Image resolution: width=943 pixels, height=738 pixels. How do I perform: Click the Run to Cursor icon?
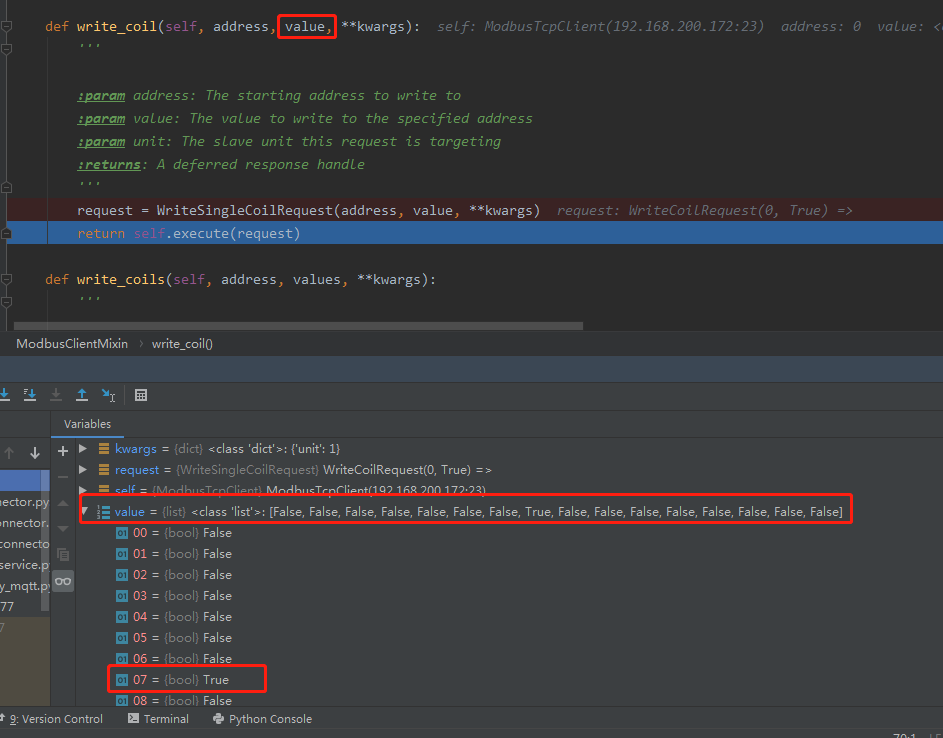tap(108, 395)
